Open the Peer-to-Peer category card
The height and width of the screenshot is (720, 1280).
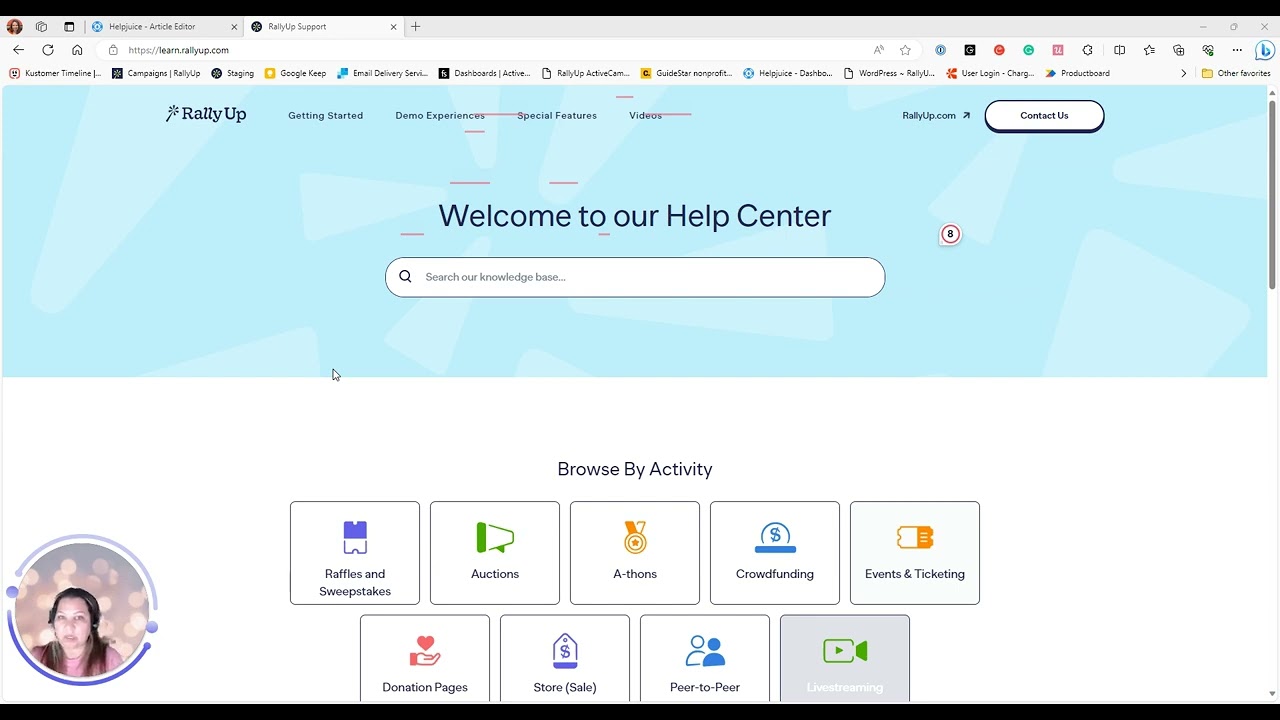click(x=705, y=658)
